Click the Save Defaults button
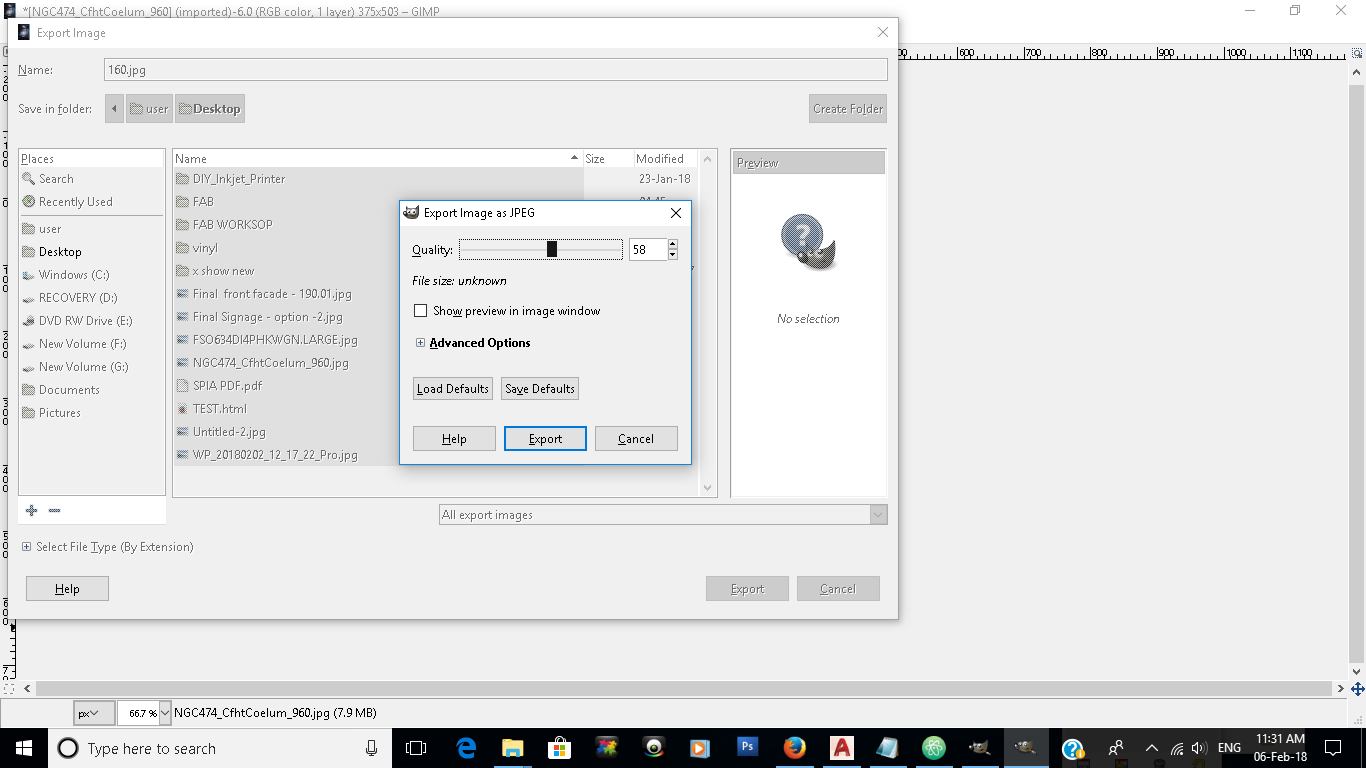Image resolution: width=1366 pixels, height=768 pixels. click(x=540, y=388)
